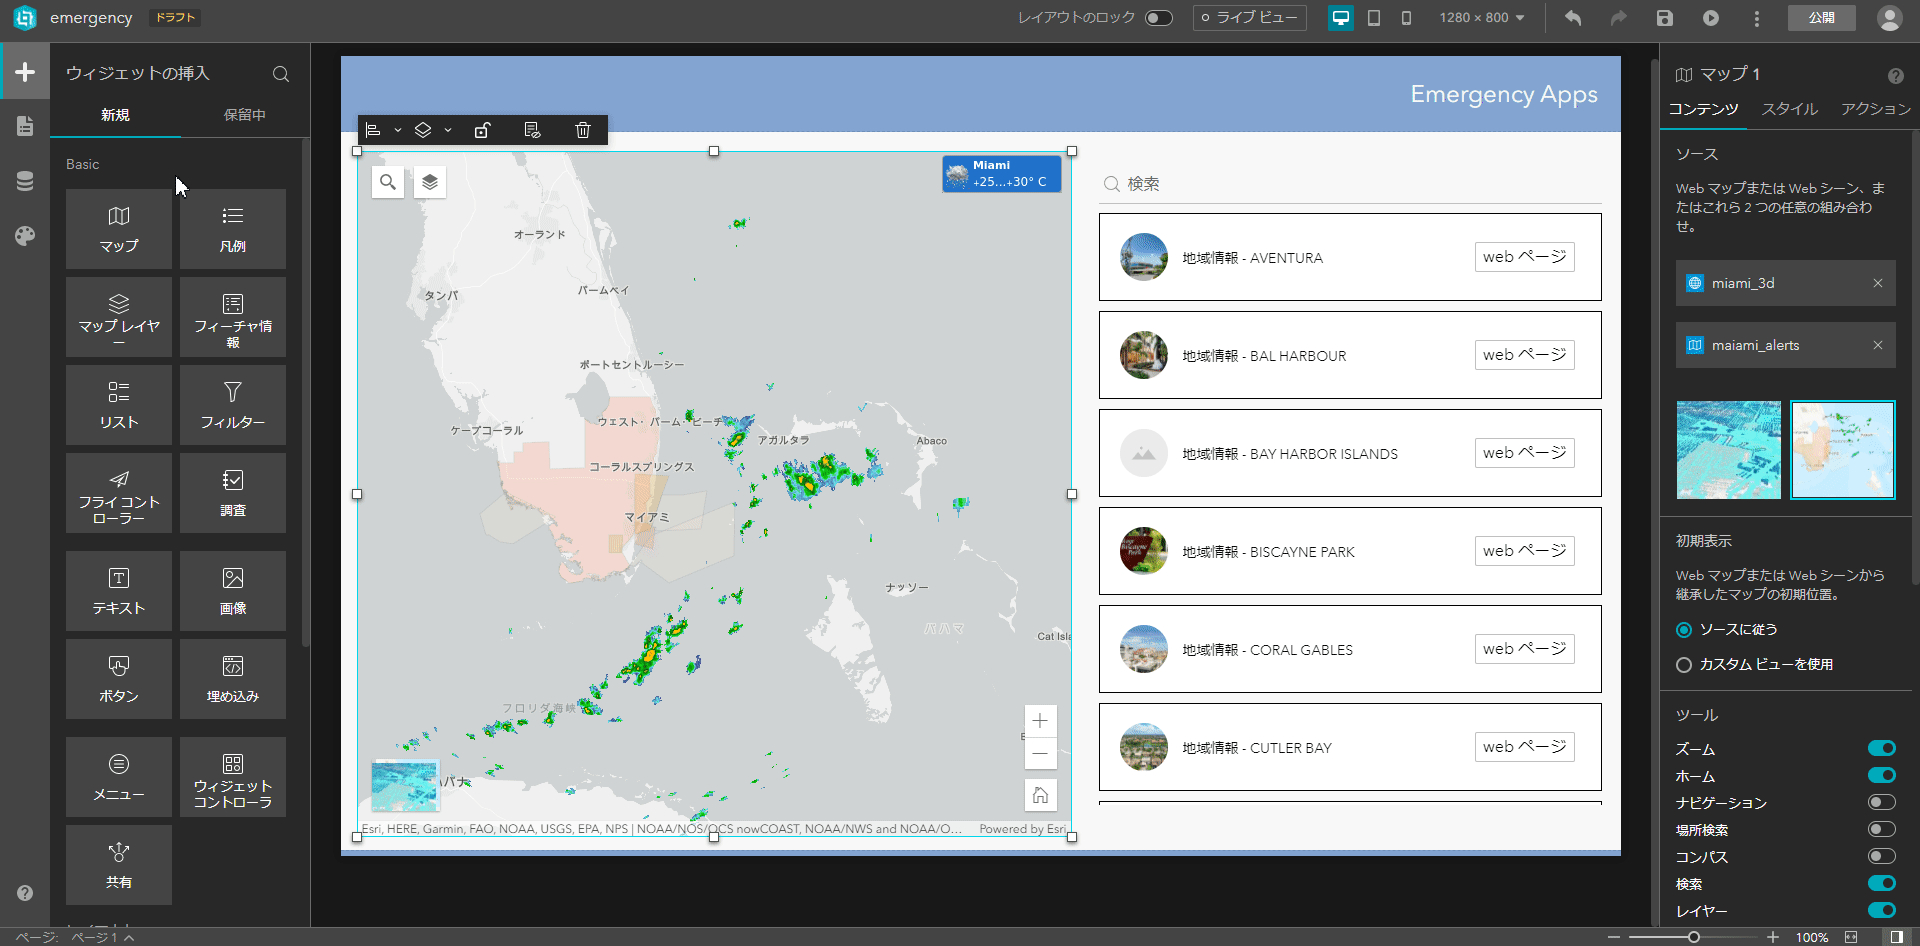This screenshot has width=1920, height=946.
Task: Open web ページ for CORAL GABLES
Action: coord(1524,649)
